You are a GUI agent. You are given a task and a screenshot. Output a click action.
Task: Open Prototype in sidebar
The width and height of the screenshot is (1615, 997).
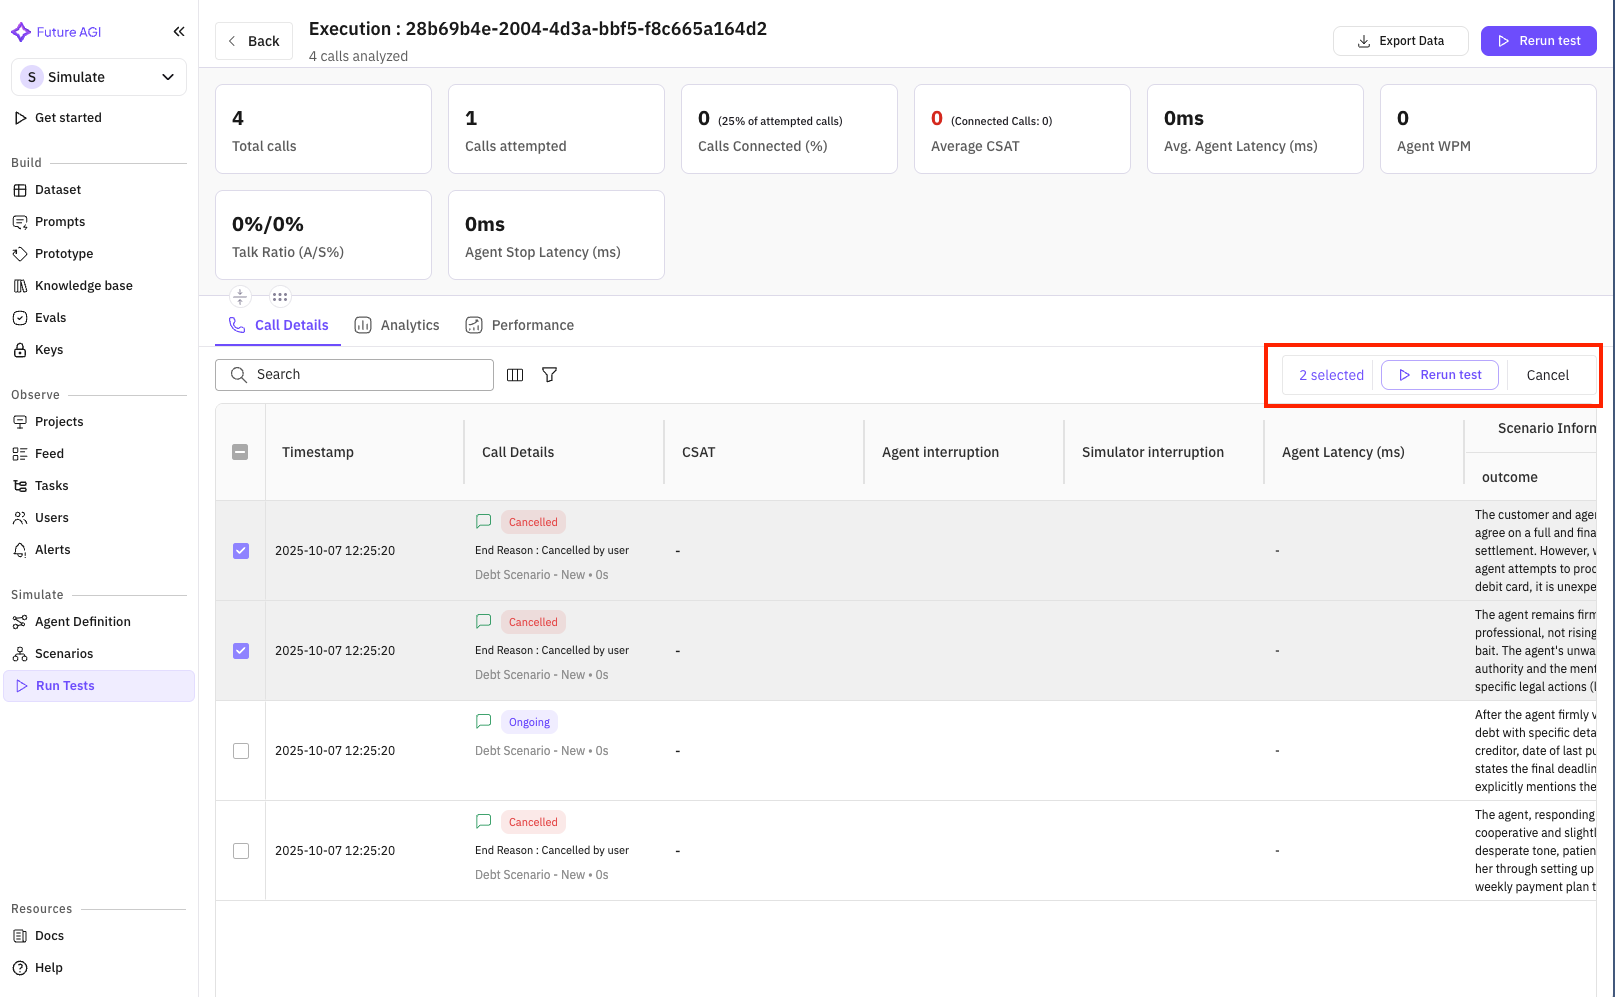click(64, 254)
